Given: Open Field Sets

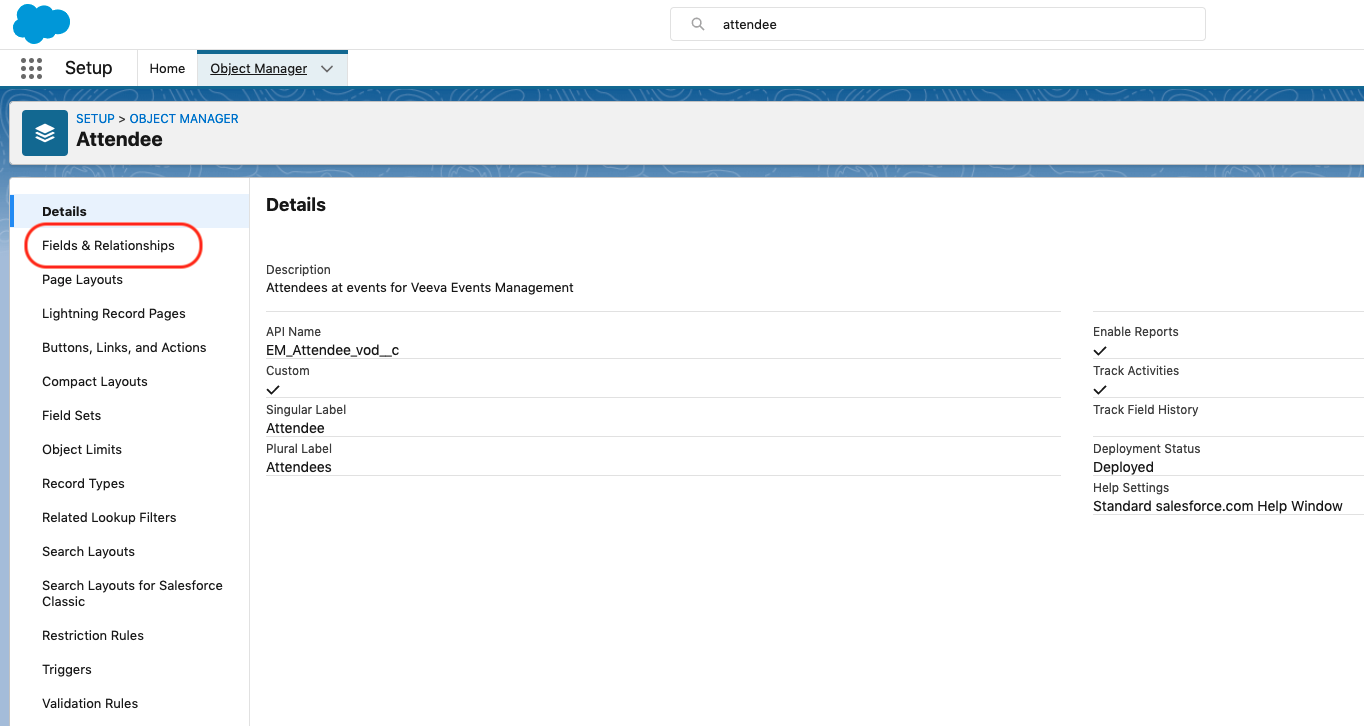Looking at the screenshot, I should (x=71, y=415).
